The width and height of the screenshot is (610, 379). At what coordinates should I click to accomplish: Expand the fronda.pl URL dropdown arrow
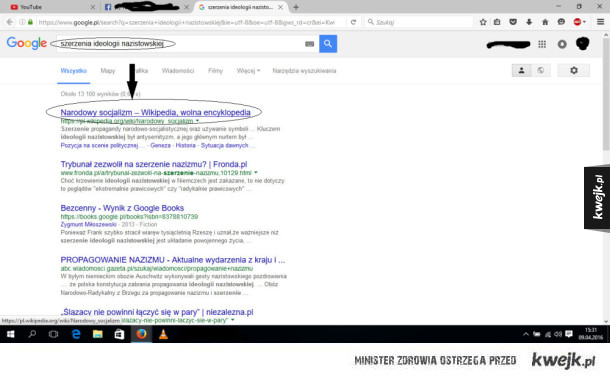[256, 172]
